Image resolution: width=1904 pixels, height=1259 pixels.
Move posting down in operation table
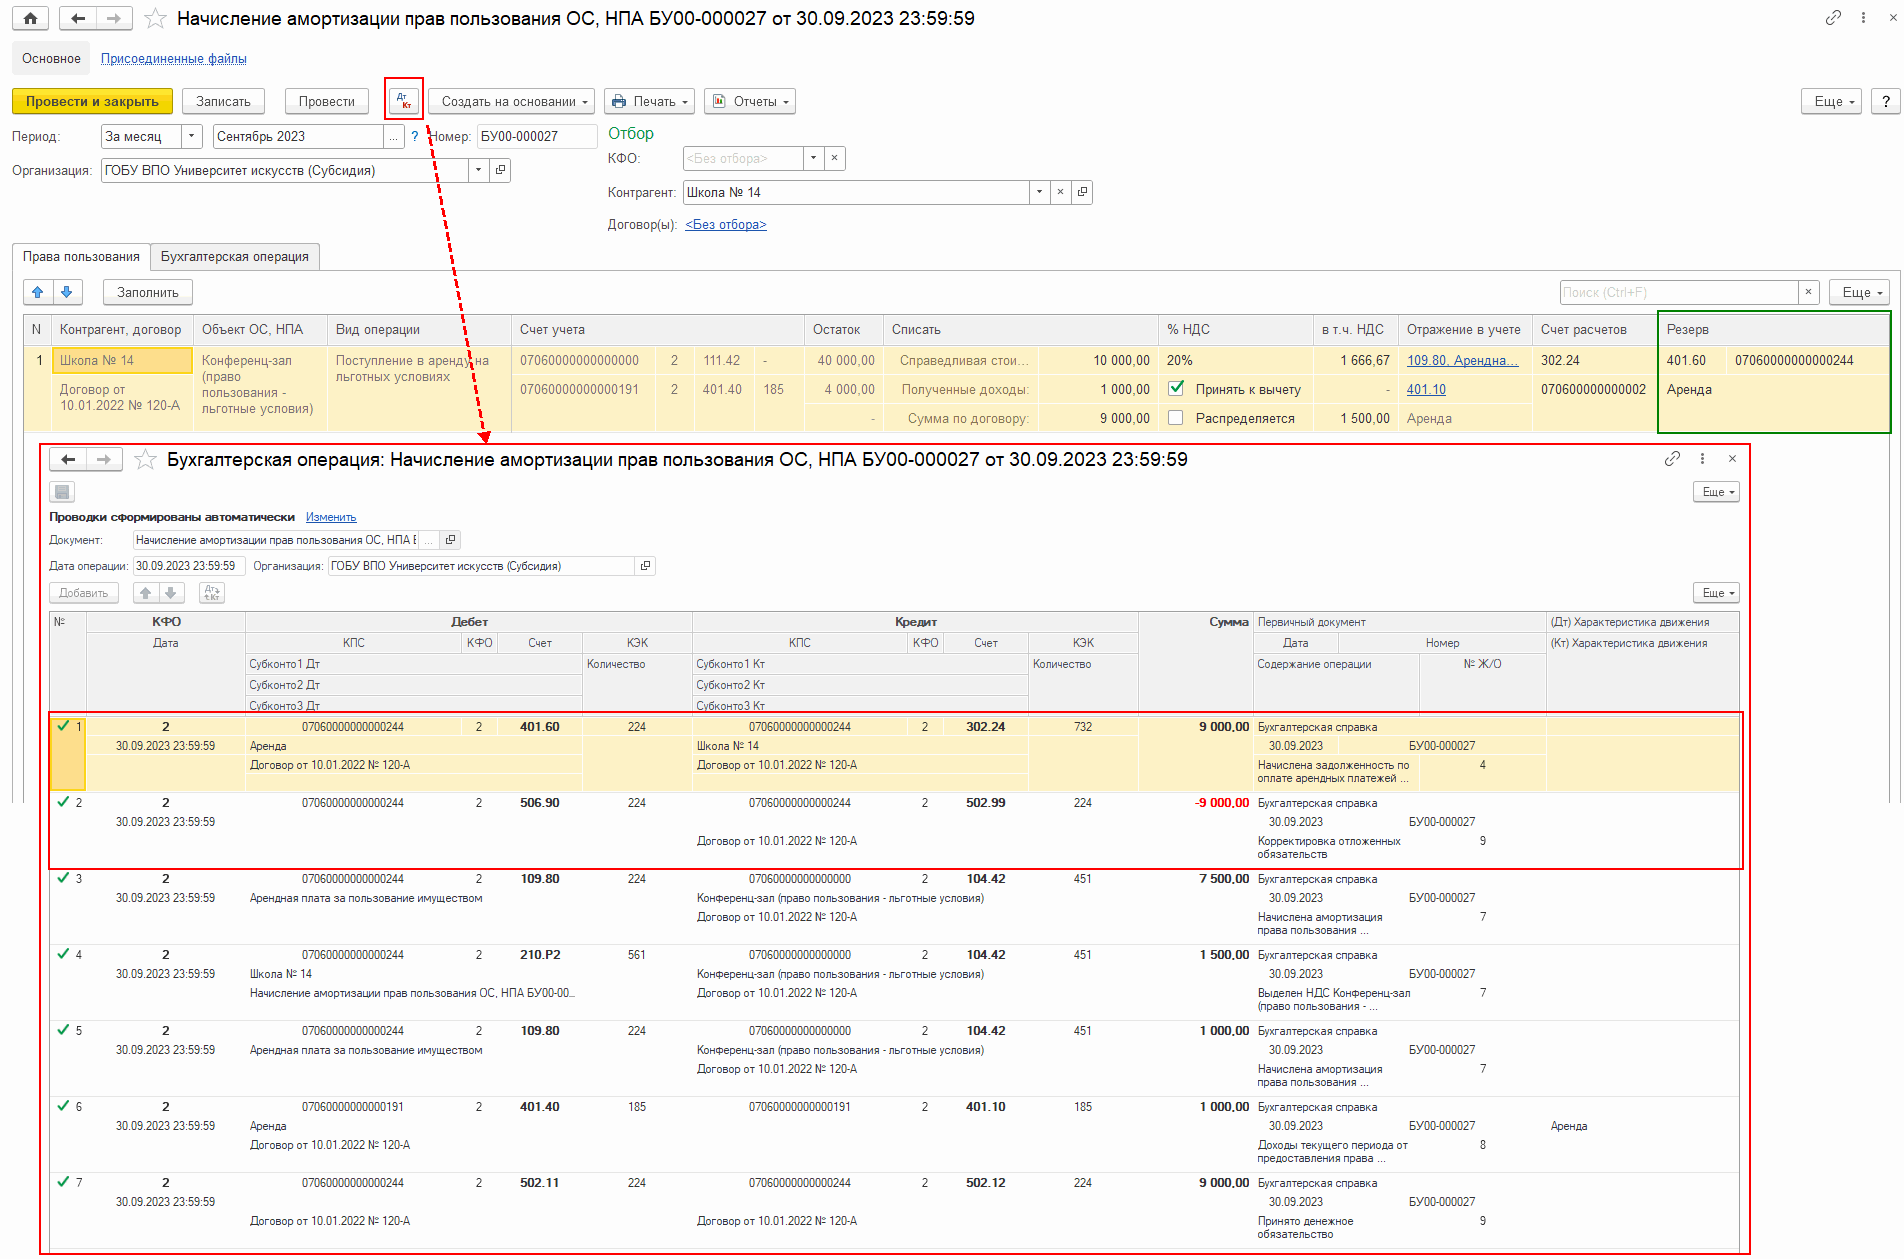tap(172, 593)
